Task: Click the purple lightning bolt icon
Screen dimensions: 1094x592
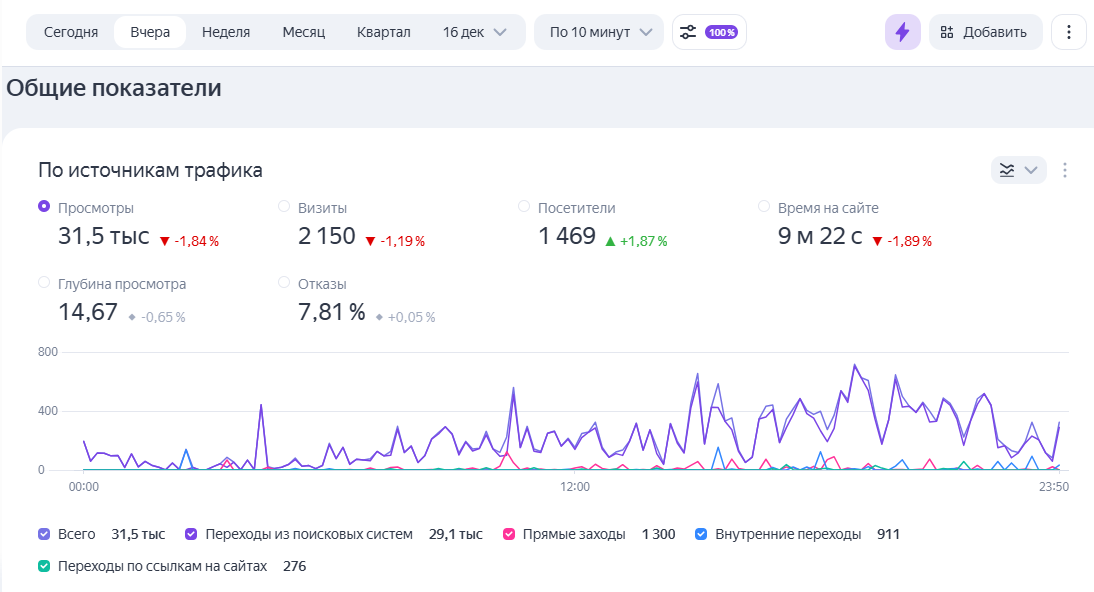Action: tap(902, 32)
